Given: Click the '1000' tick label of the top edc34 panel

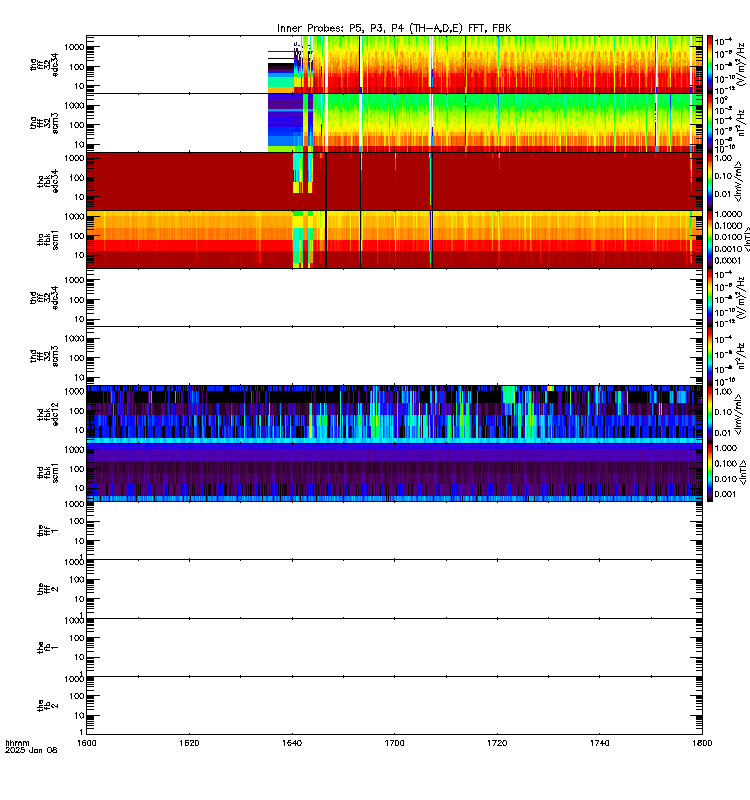Looking at the screenshot, I should pos(74,47).
